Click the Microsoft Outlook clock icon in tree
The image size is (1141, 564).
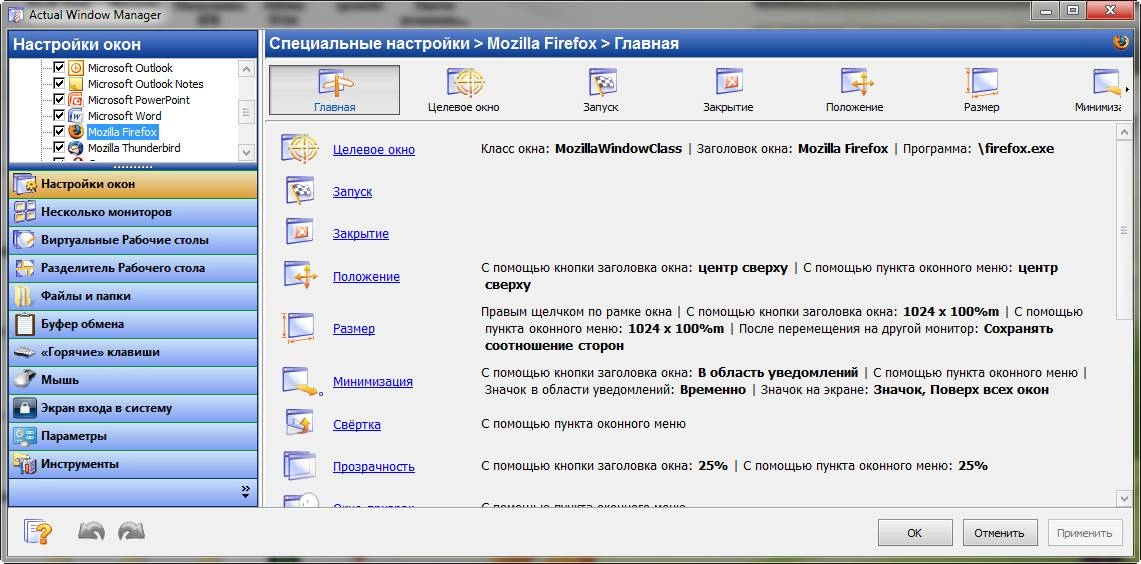[x=76, y=68]
